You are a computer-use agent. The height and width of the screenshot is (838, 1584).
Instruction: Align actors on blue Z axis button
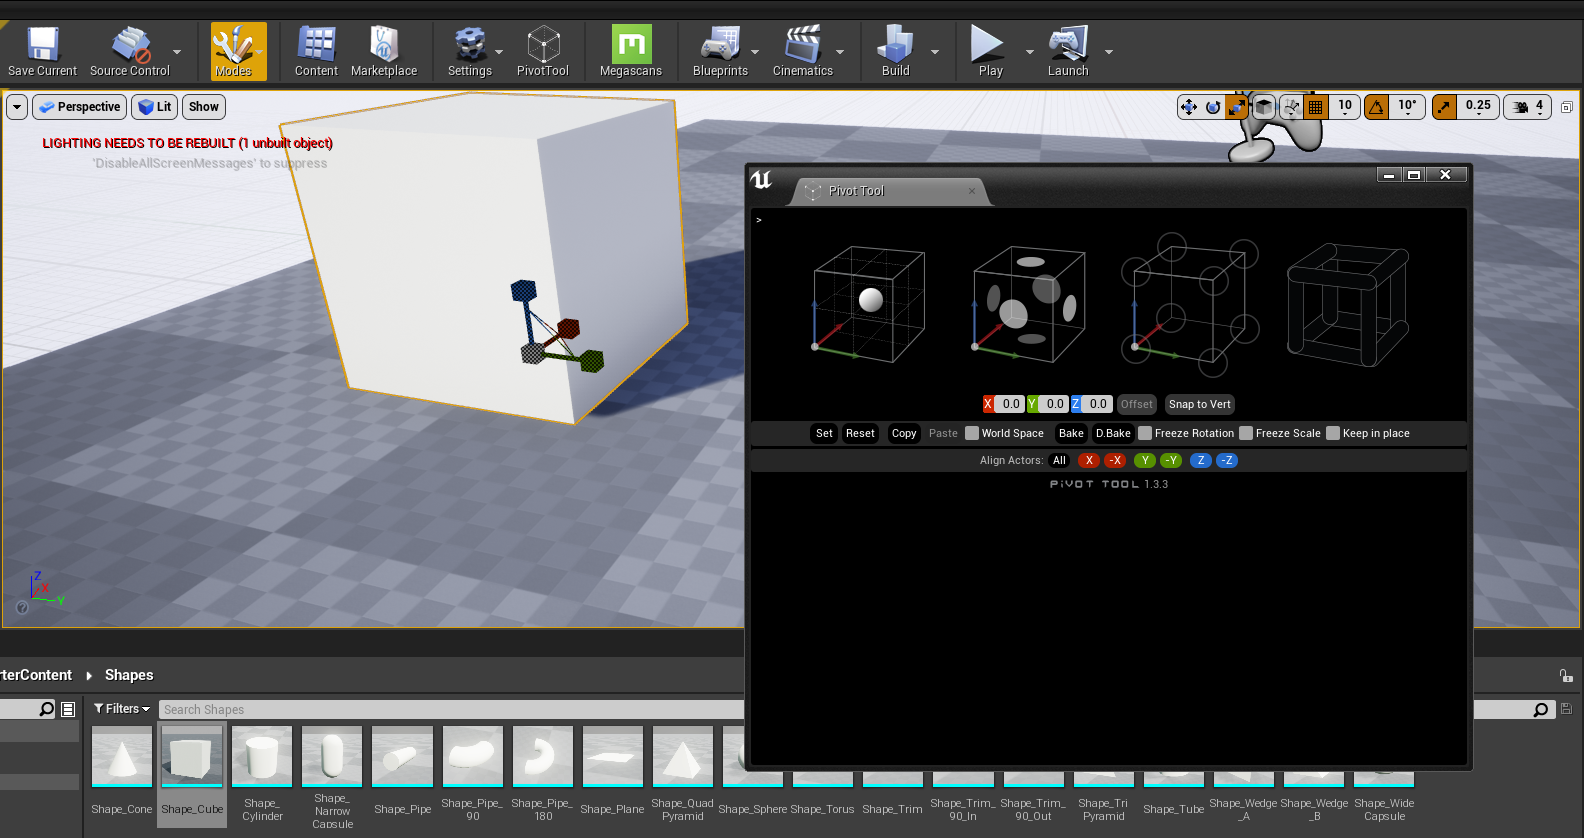(1201, 460)
